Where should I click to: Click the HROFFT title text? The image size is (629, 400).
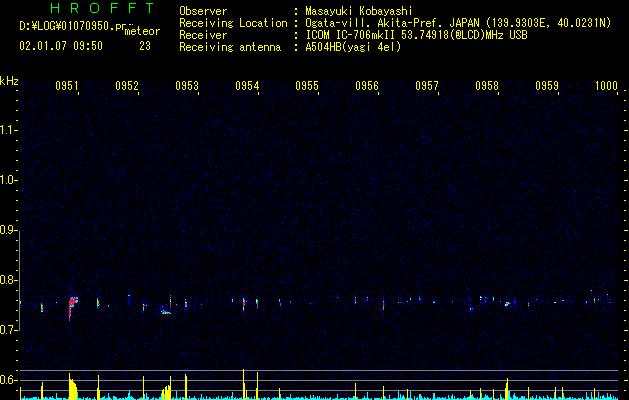[102, 8]
